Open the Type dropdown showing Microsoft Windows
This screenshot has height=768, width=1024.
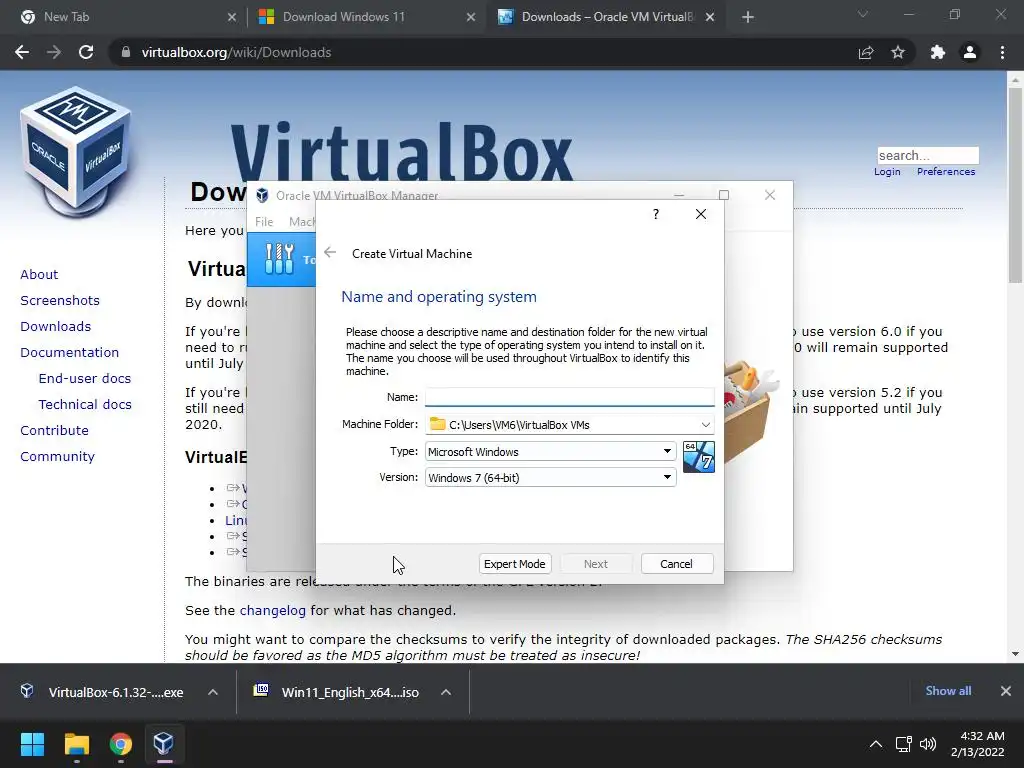551,451
